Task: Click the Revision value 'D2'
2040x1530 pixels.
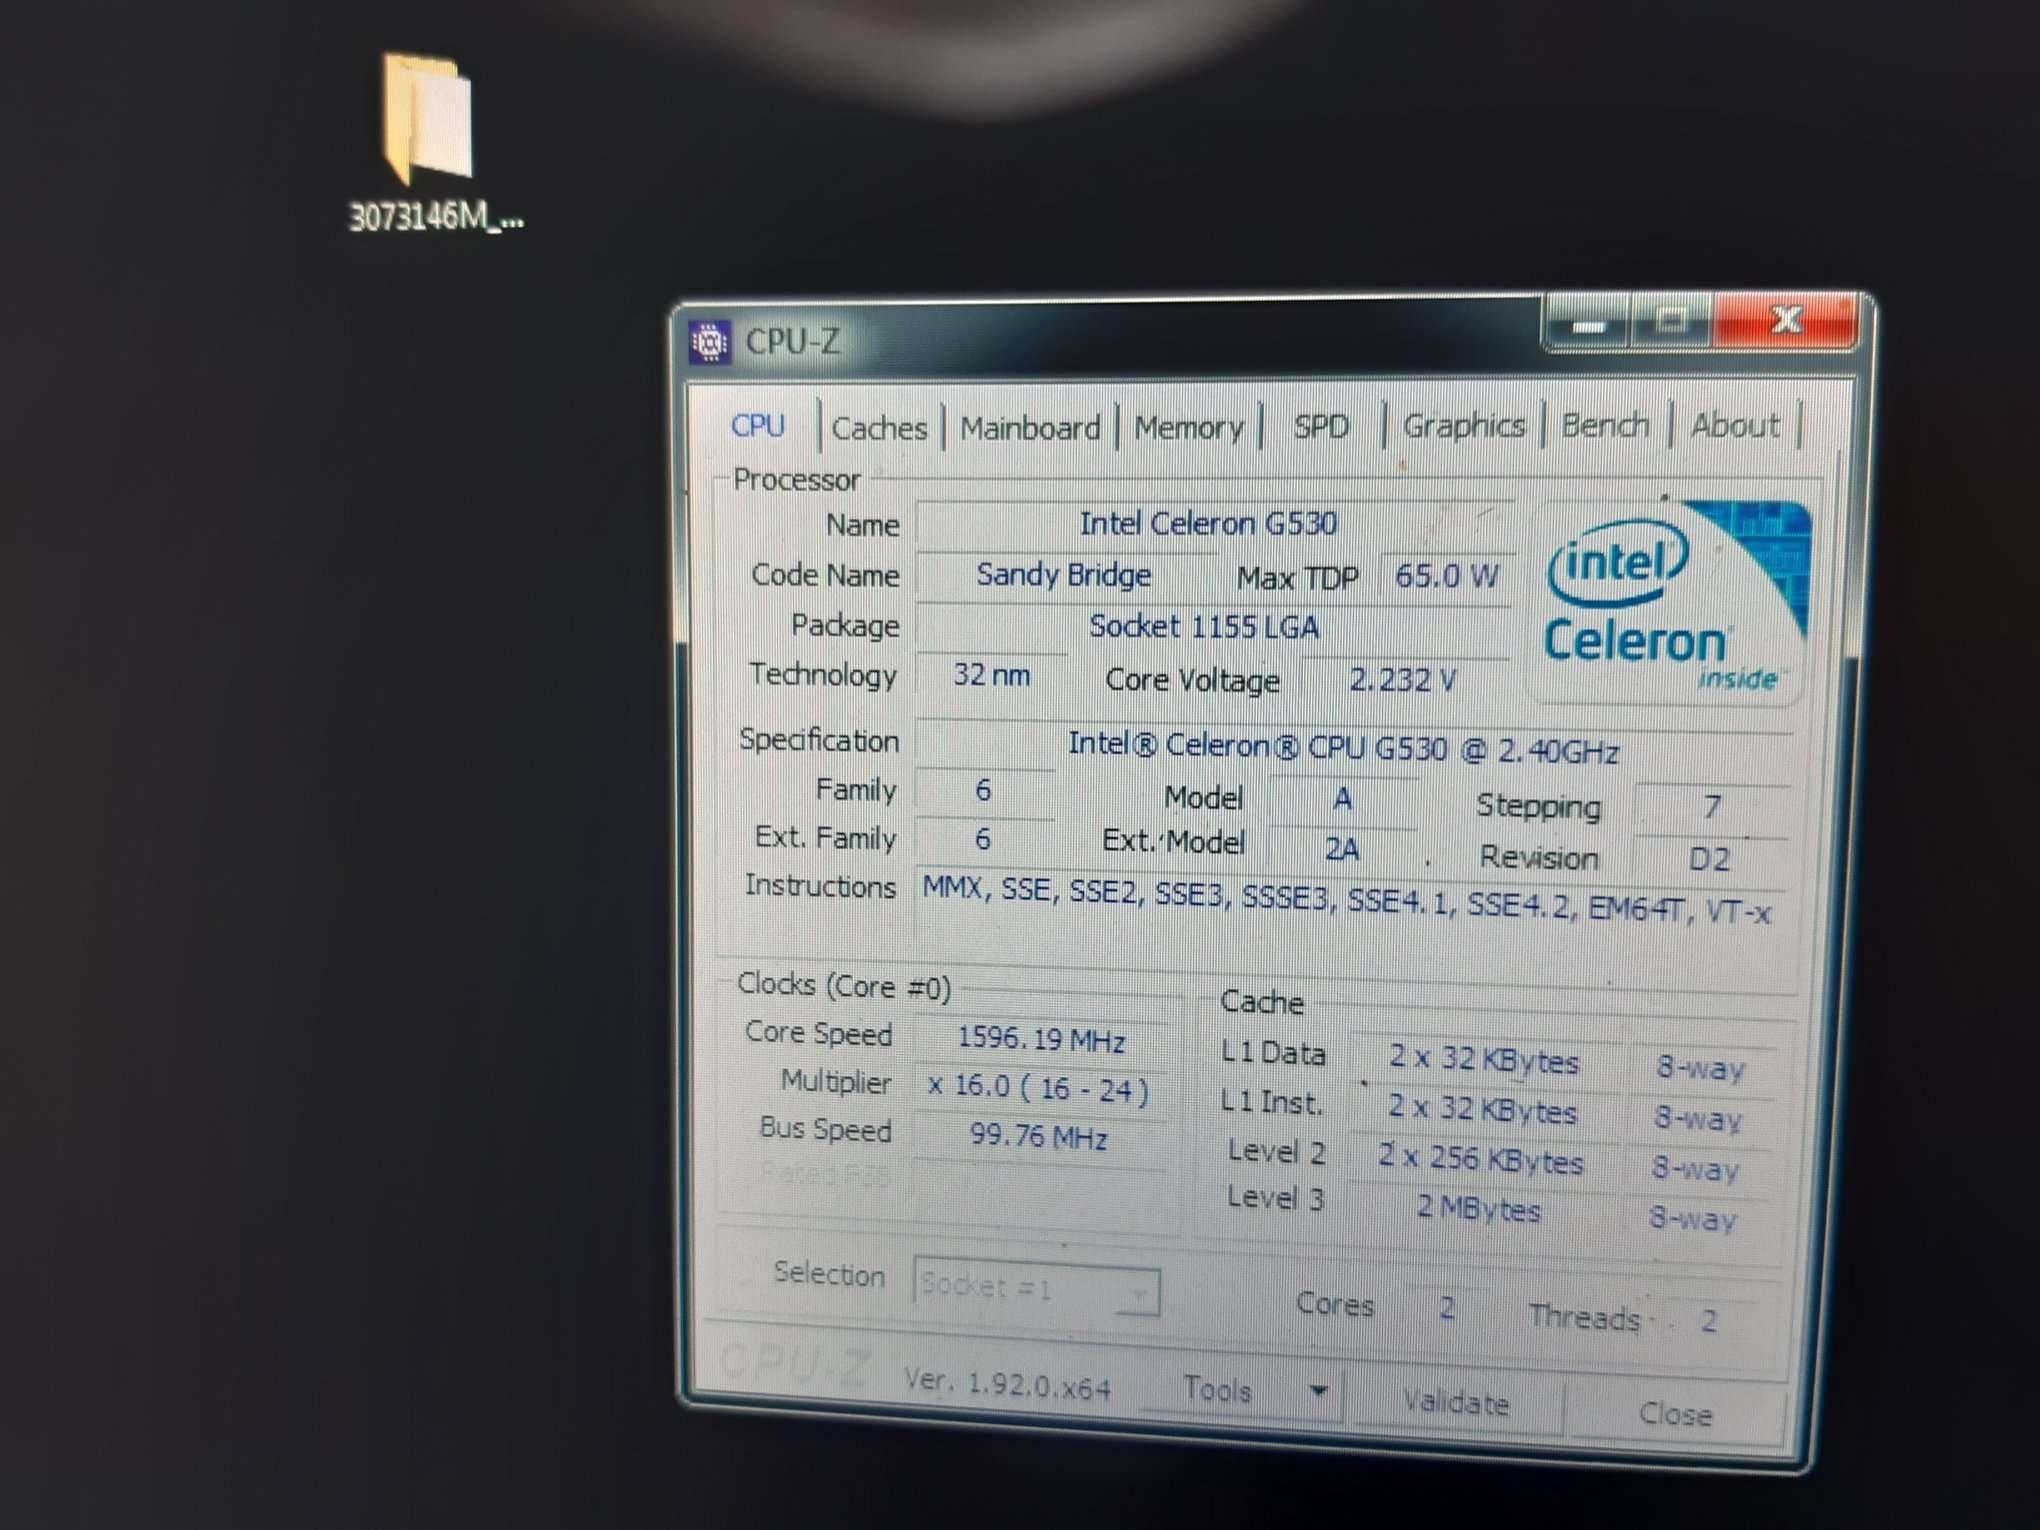Action: coord(1709,859)
